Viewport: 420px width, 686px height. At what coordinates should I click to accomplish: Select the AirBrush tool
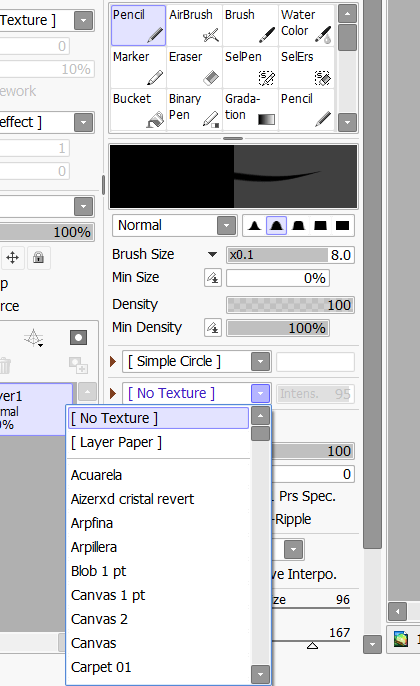point(194,25)
